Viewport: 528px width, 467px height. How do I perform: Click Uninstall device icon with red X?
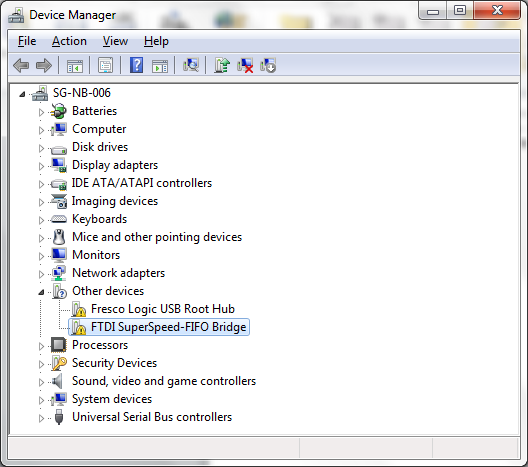pyautogui.click(x=245, y=65)
